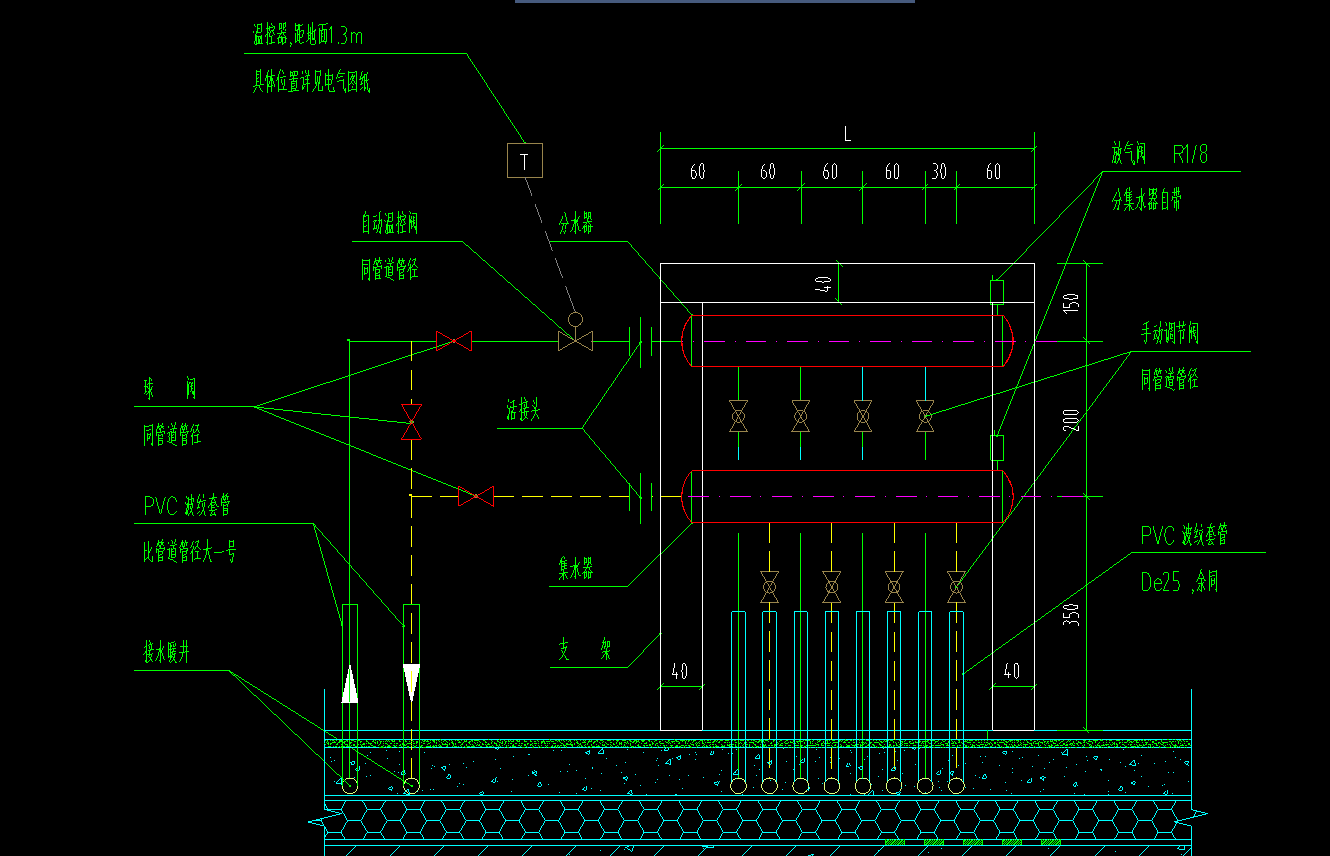Select the thermostat T box symbol
1330x856 pixels.
click(x=525, y=160)
